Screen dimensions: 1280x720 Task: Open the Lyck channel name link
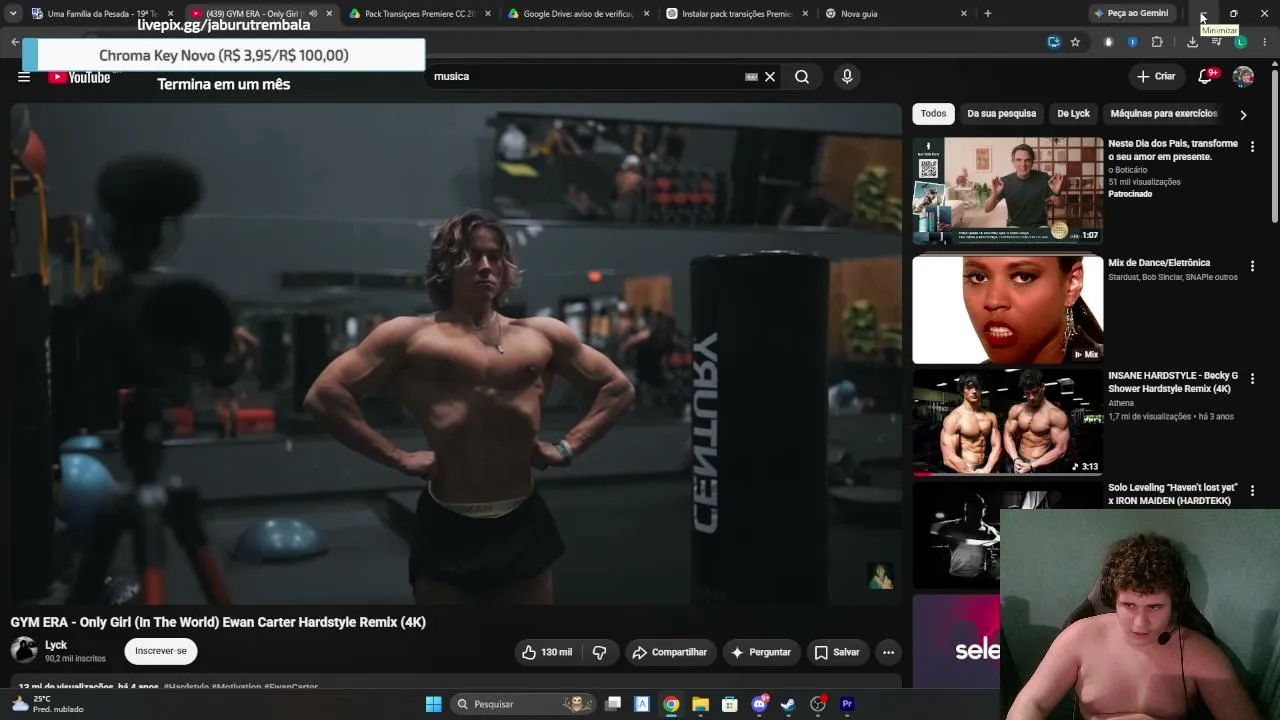click(56, 645)
